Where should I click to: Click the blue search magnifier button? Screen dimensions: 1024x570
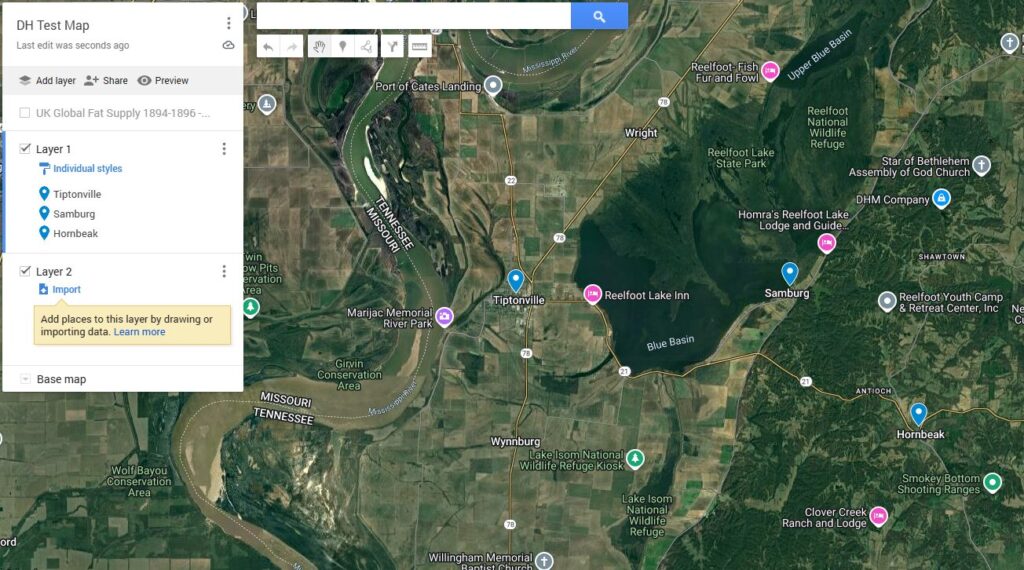coord(600,16)
